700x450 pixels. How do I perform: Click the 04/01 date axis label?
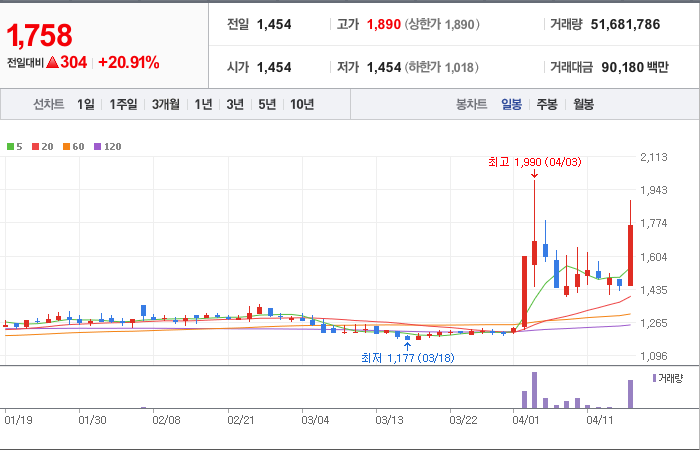[x=525, y=420]
